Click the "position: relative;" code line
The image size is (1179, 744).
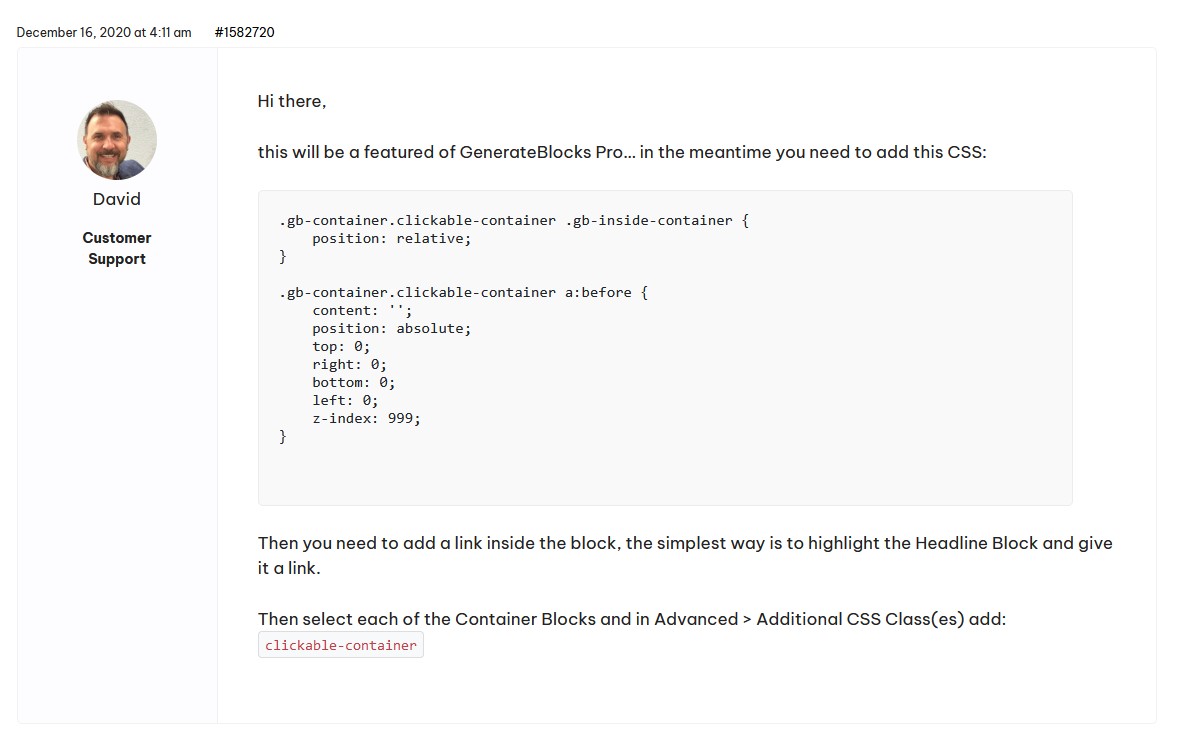tap(391, 238)
